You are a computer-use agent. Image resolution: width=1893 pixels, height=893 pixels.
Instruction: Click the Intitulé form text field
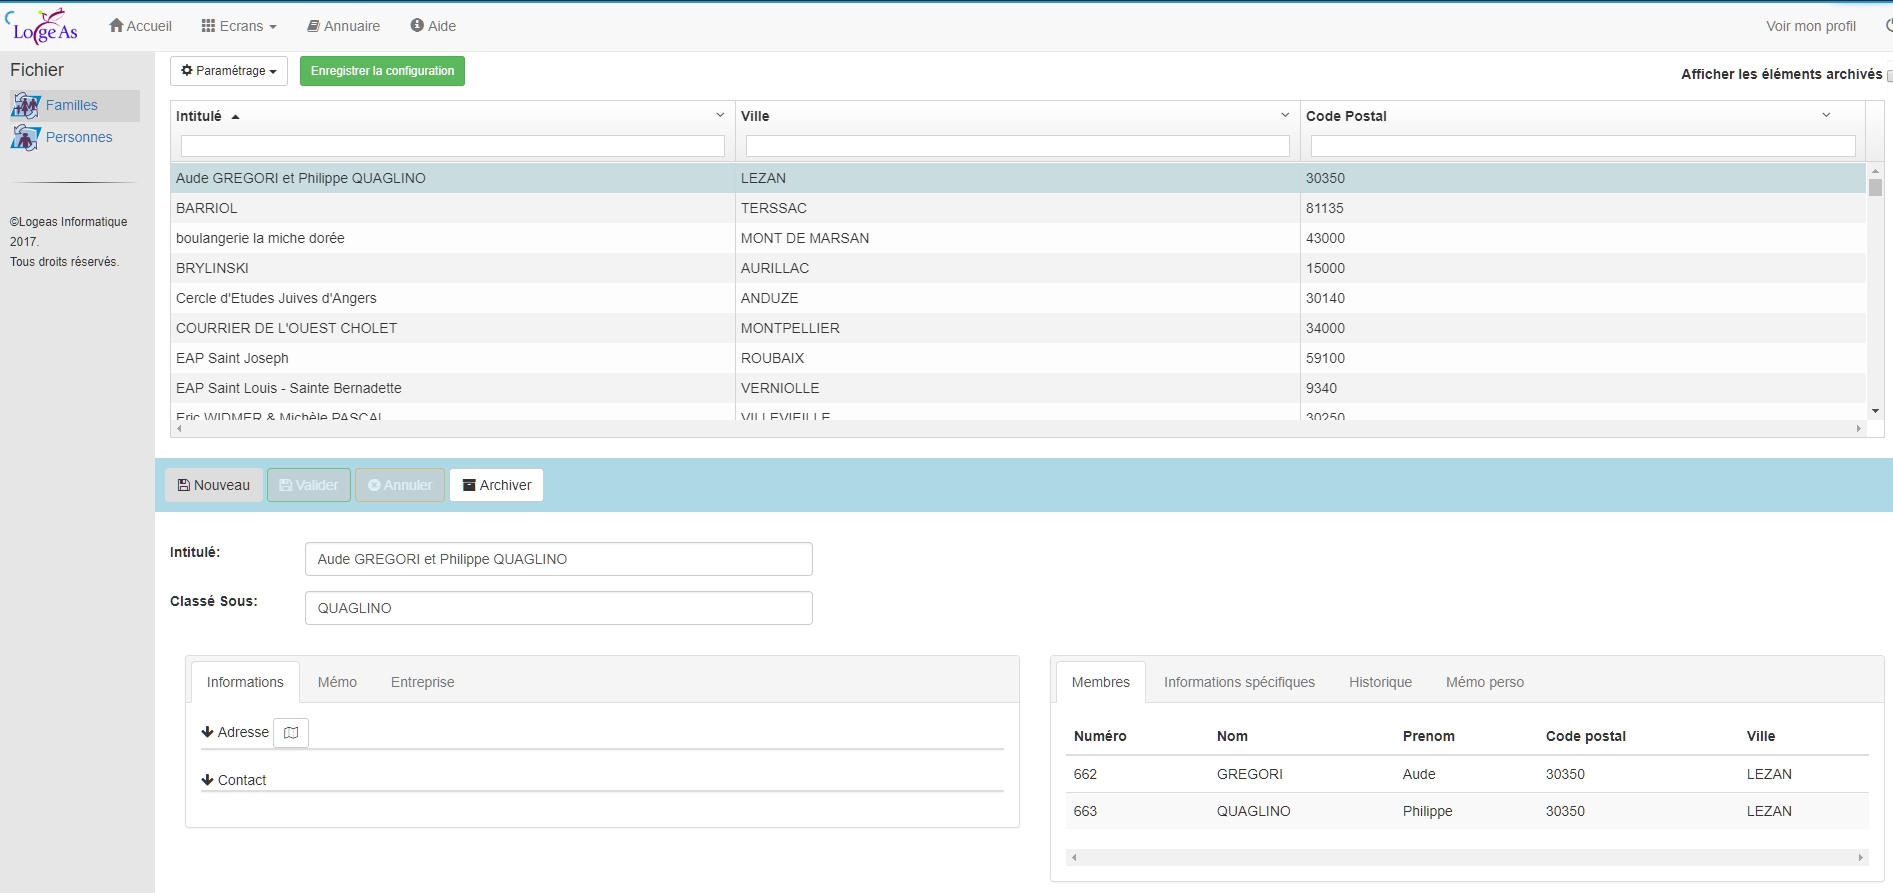(x=559, y=559)
